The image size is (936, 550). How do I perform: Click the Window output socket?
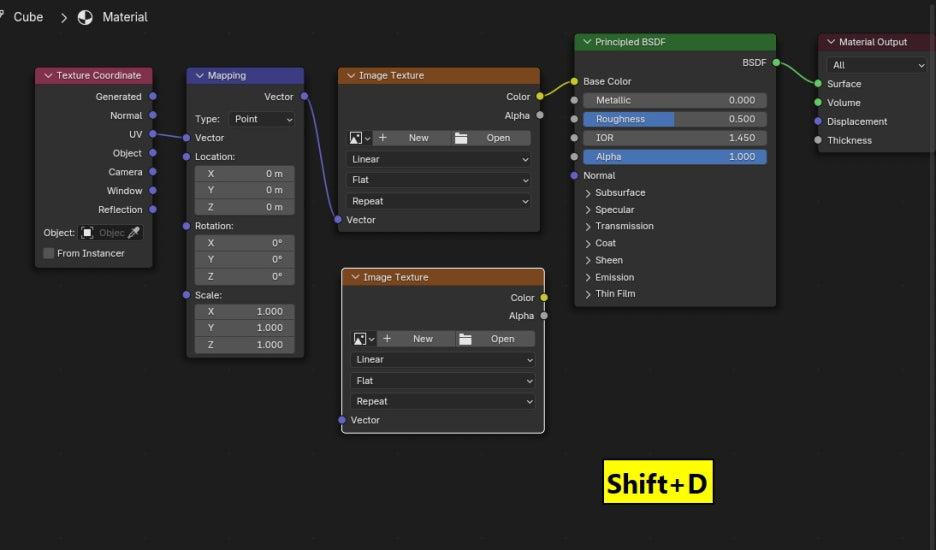pos(153,190)
